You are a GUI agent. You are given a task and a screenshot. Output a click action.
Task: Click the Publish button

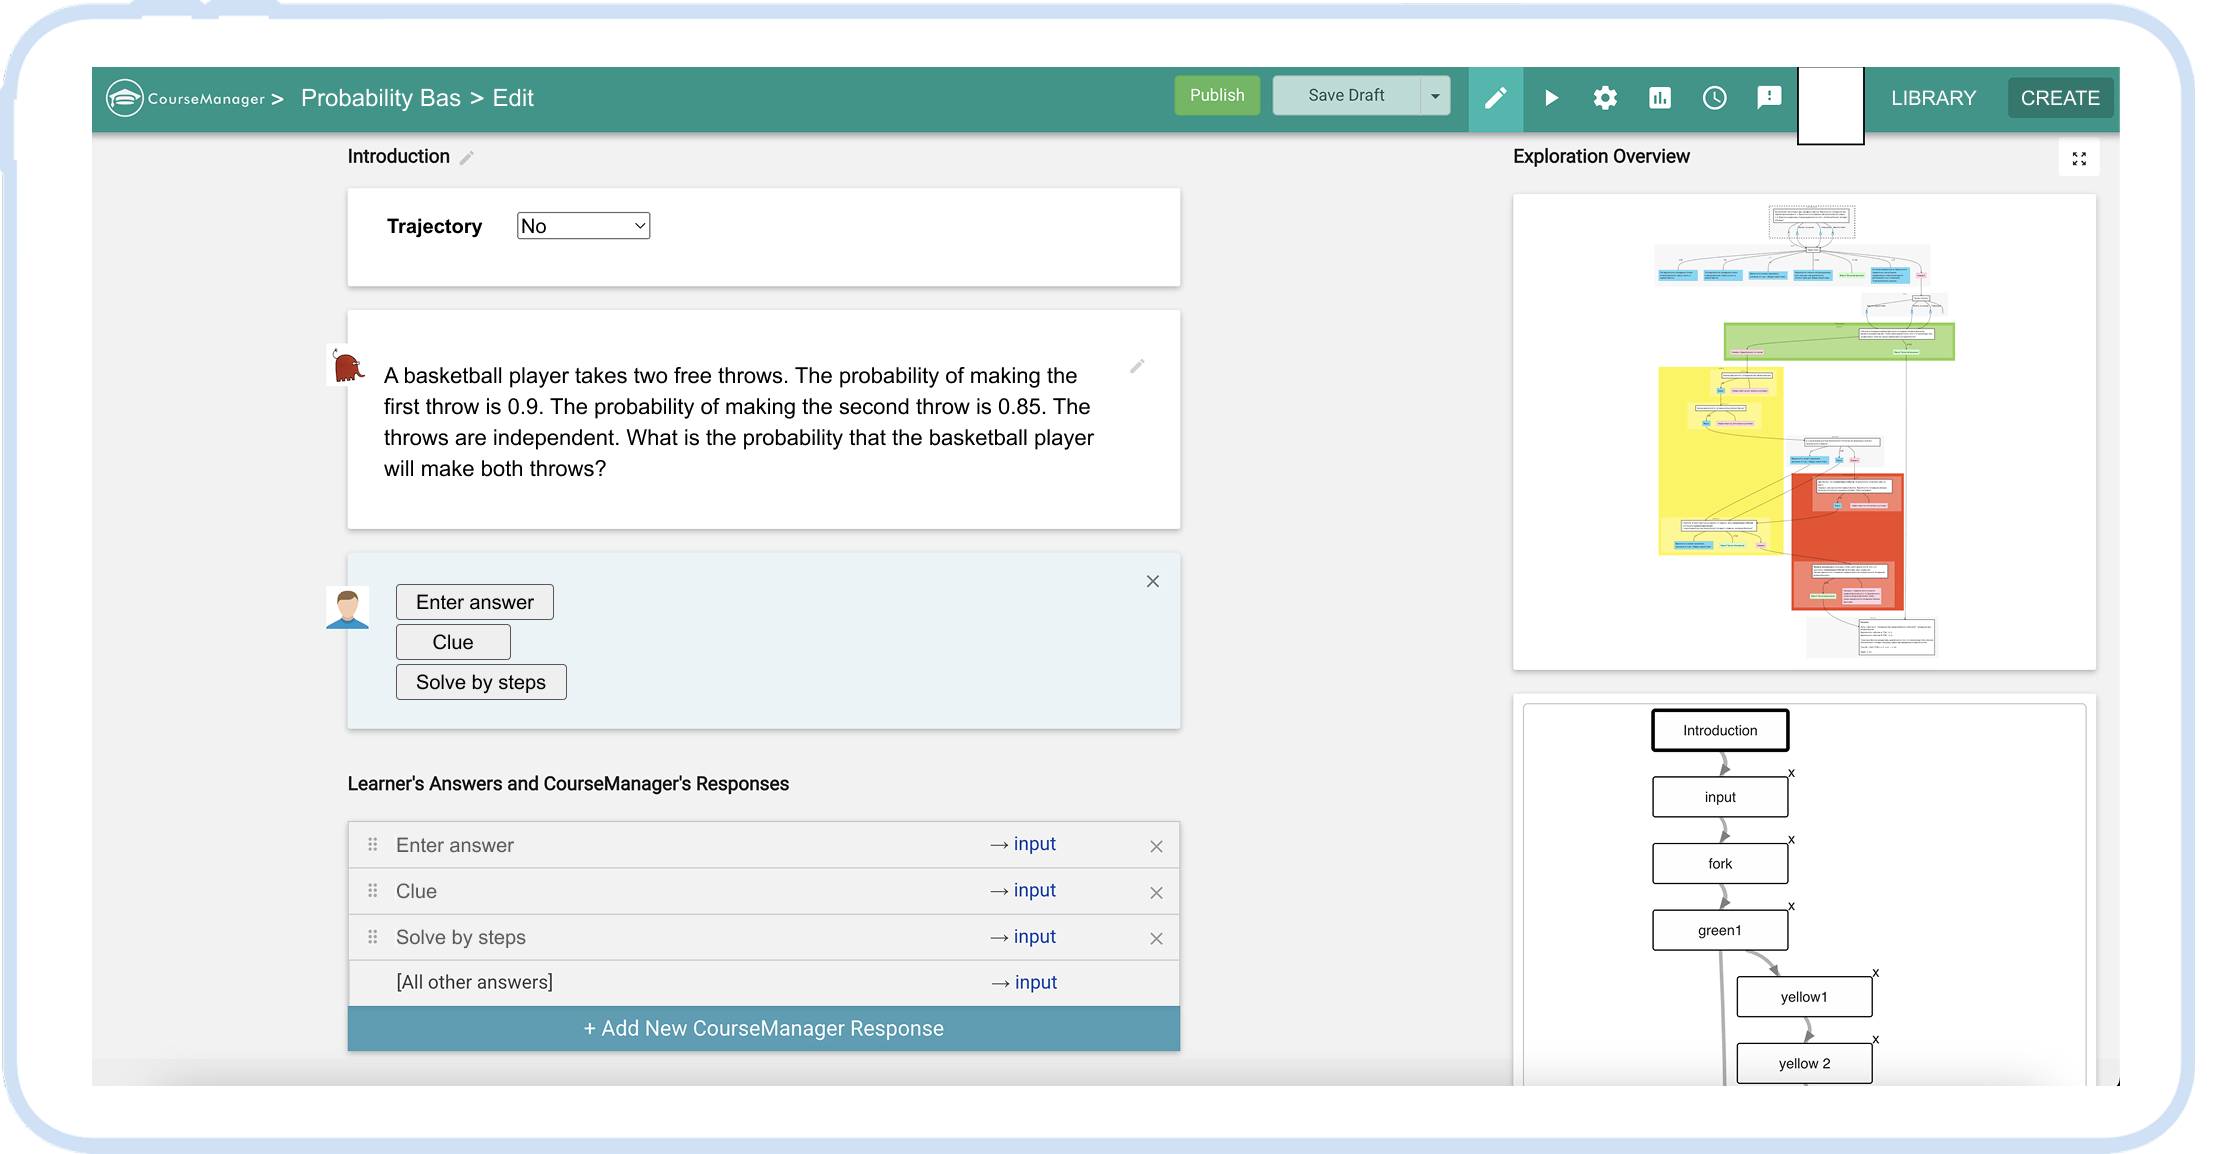[1217, 96]
